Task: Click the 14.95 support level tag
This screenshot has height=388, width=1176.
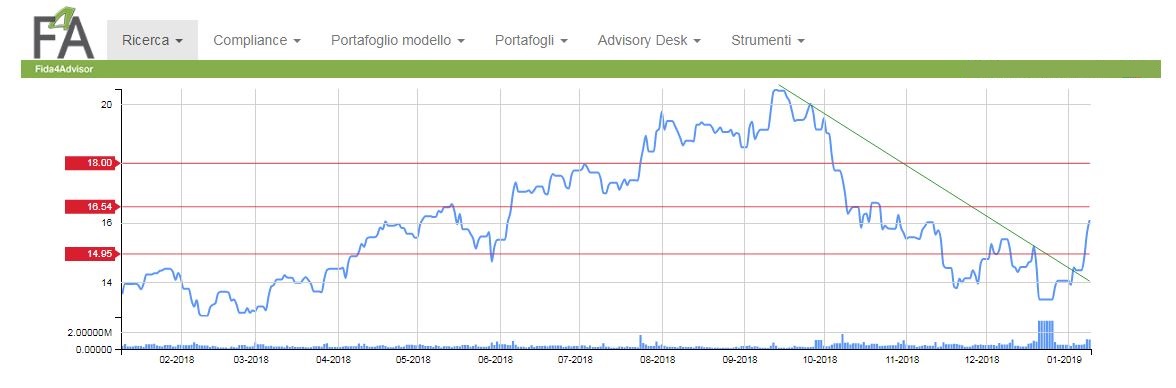Action: click(92, 254)
